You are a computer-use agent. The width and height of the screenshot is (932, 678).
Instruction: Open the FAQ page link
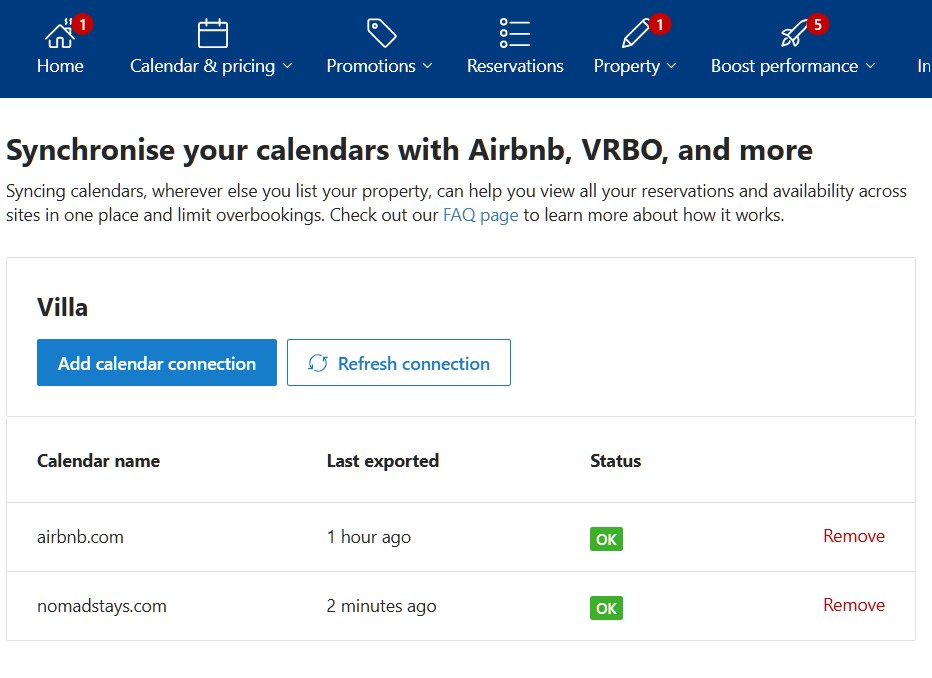[480, 215]
